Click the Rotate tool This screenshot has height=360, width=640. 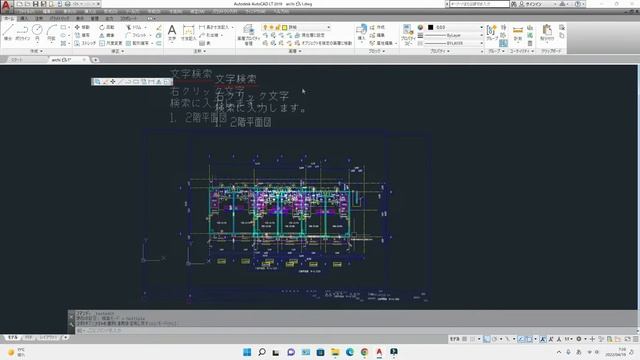click(107, 27)
